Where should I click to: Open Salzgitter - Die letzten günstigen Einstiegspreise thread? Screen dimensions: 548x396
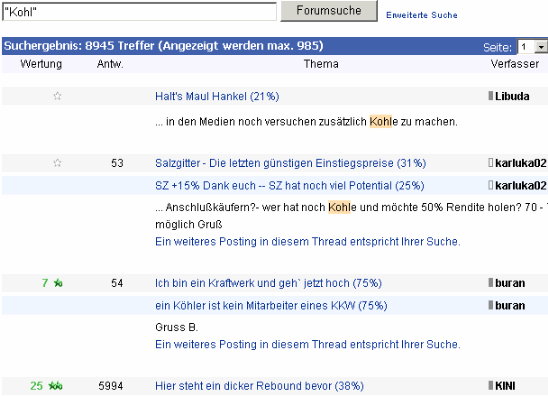pos(290,163)
